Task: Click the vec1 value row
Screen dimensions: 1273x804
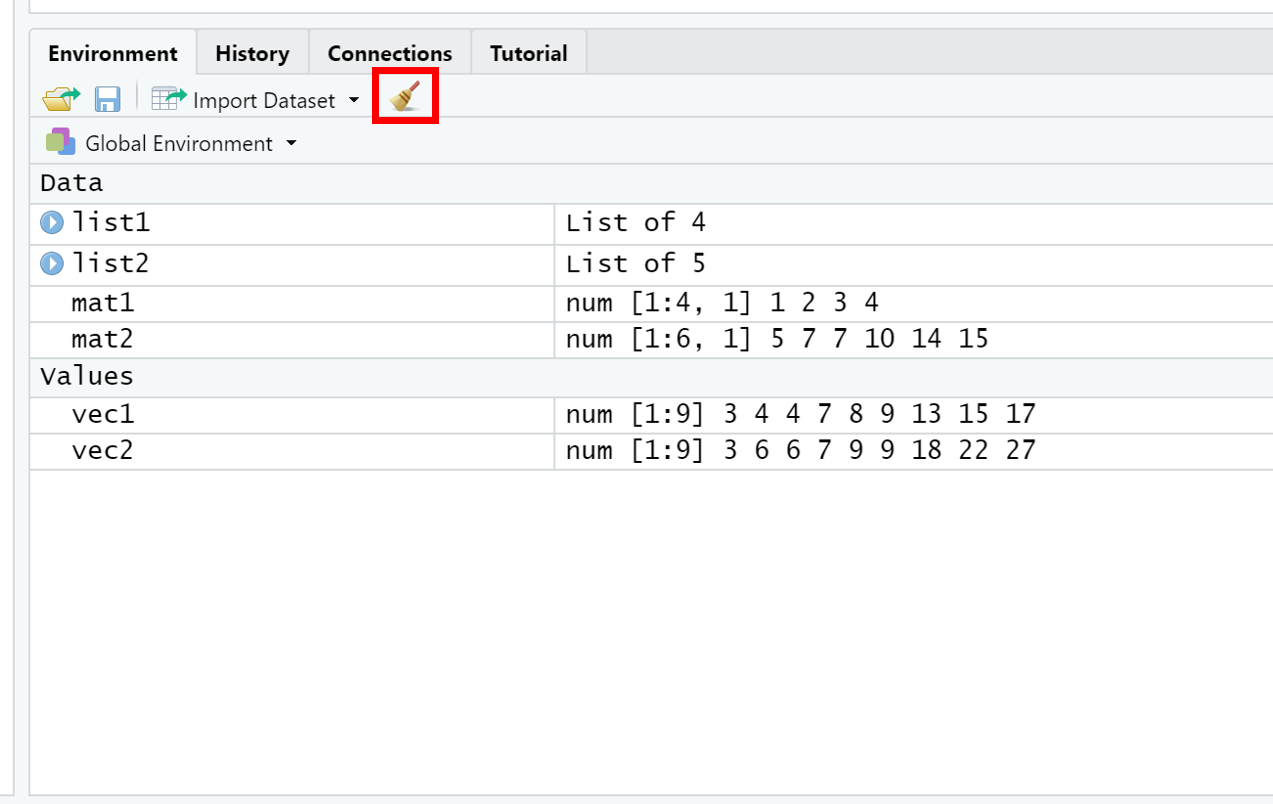Action: click(x=651, y=415)
